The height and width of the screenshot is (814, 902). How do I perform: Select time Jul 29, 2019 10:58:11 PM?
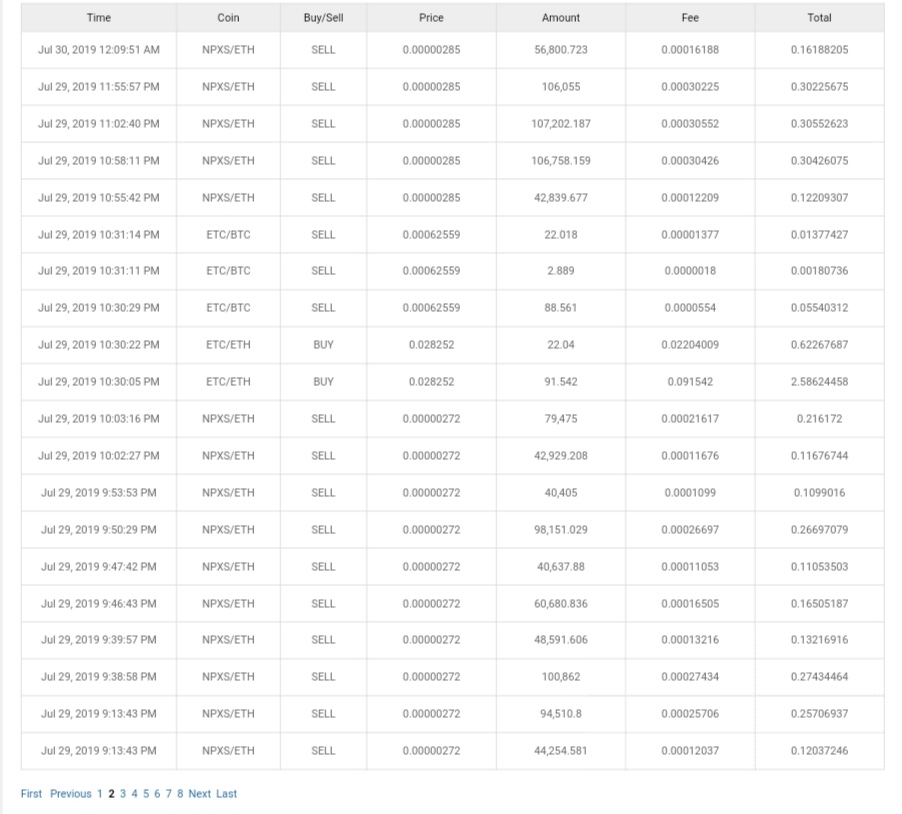pyautogui.click(x=98, y=160)
